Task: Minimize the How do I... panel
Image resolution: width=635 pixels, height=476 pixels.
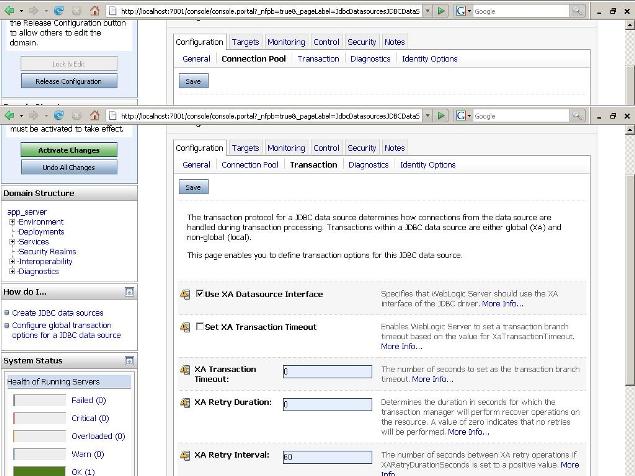Action: [129, 292]
